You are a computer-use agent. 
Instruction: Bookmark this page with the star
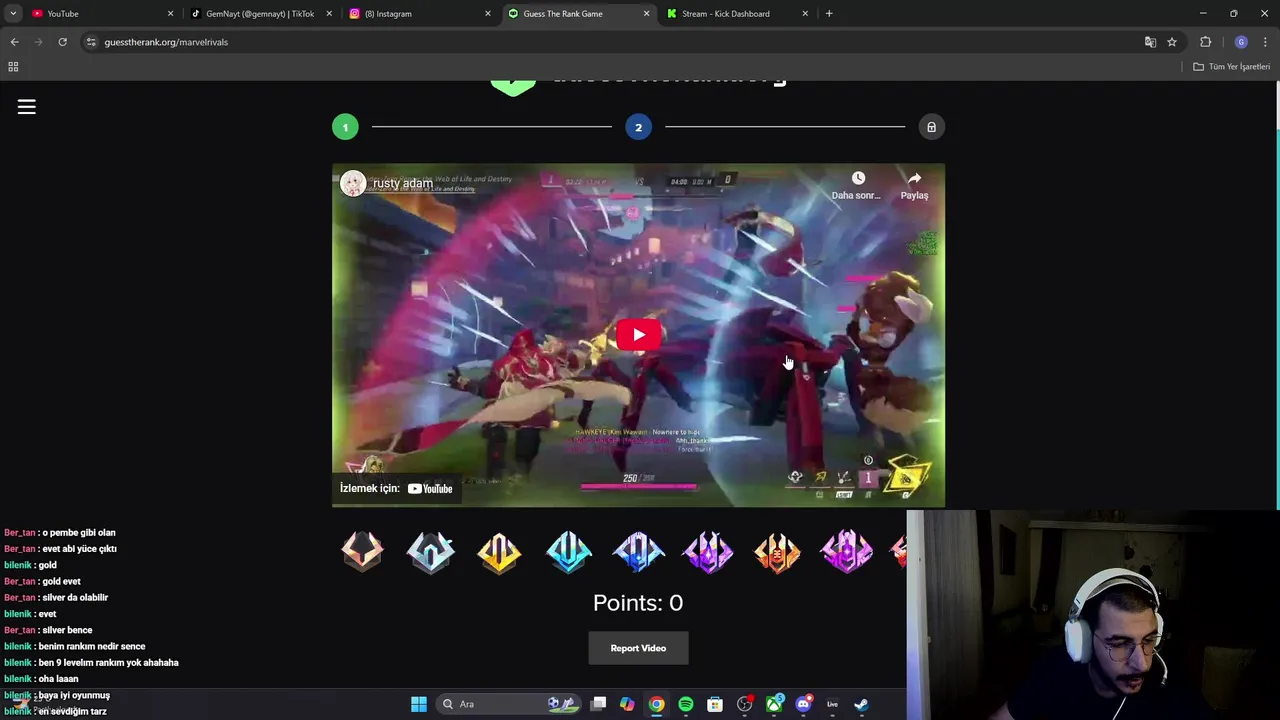[x=1172, y=42]
